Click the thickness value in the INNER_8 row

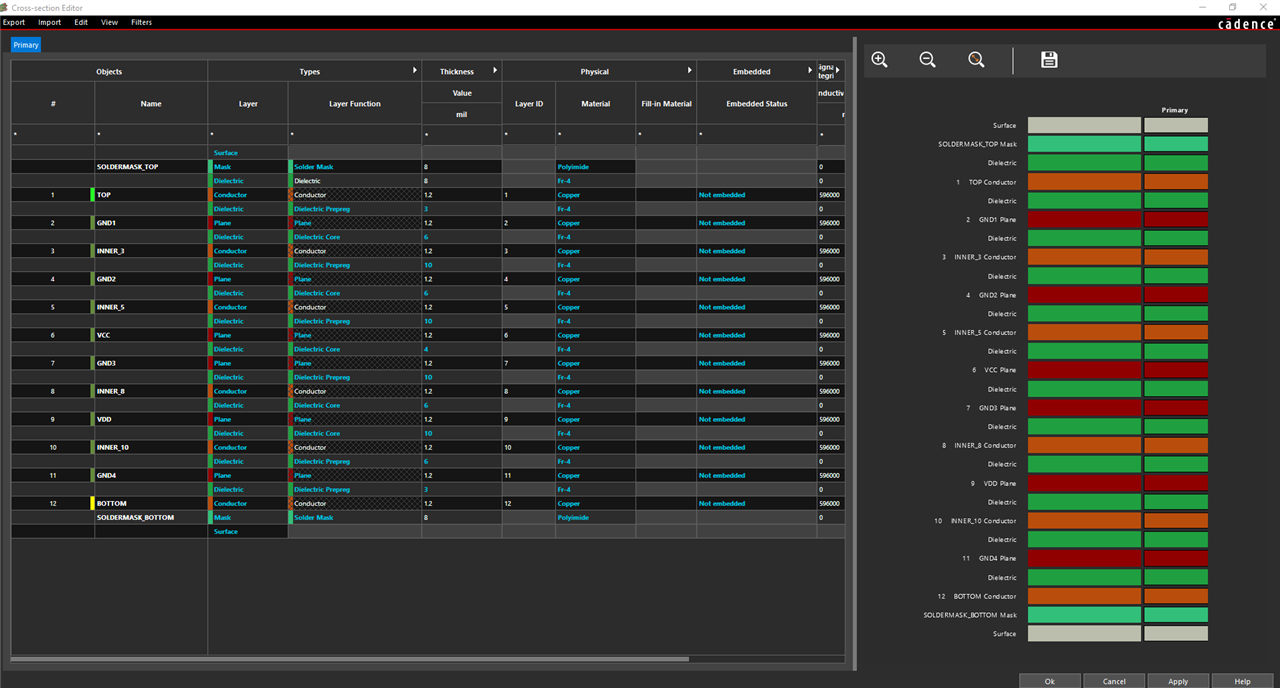(x=461, y=391)
